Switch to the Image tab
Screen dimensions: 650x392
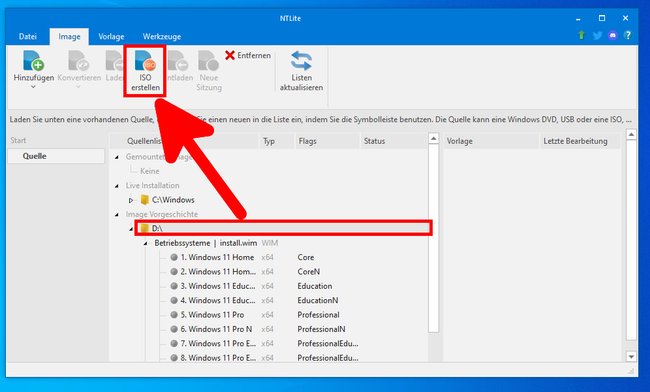pyautogui.click(x=69, y=36)
